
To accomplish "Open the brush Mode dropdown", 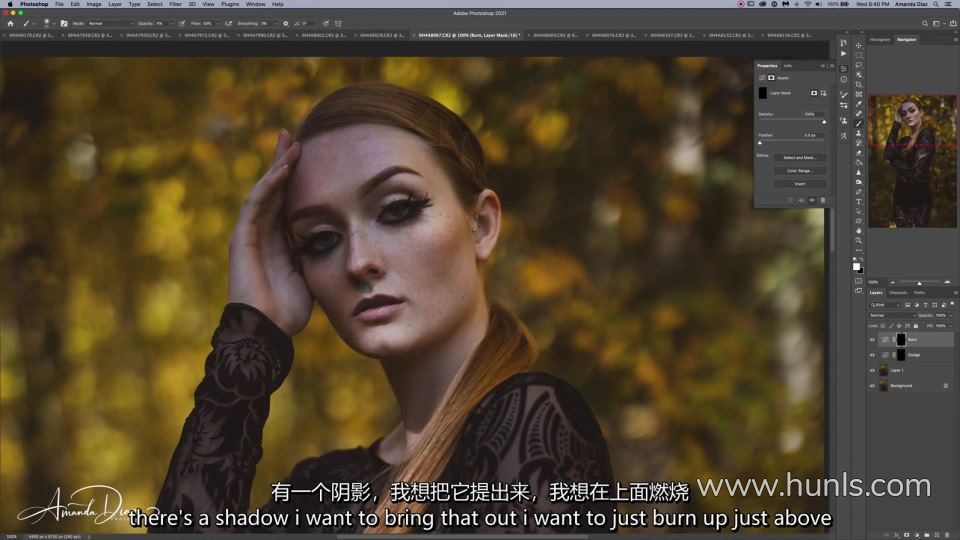I will [x=111, y=23].
